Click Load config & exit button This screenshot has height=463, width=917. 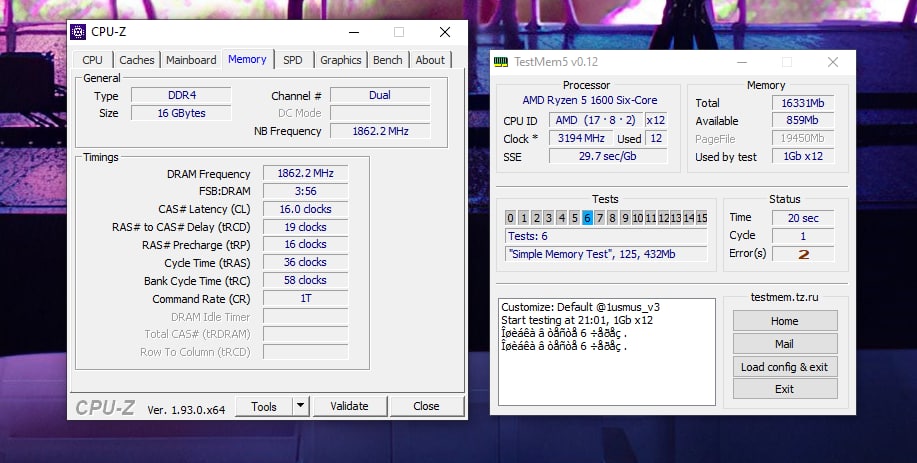pos(785,367)
